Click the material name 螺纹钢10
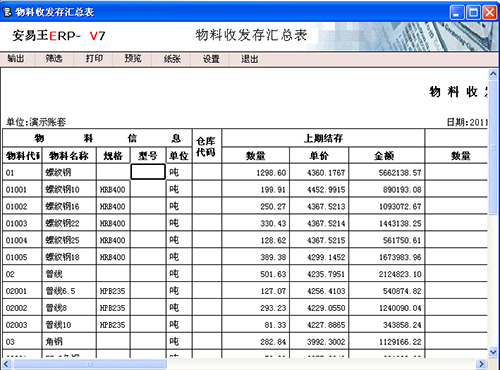This screenshot has width=500, height=370. (62, 190)
